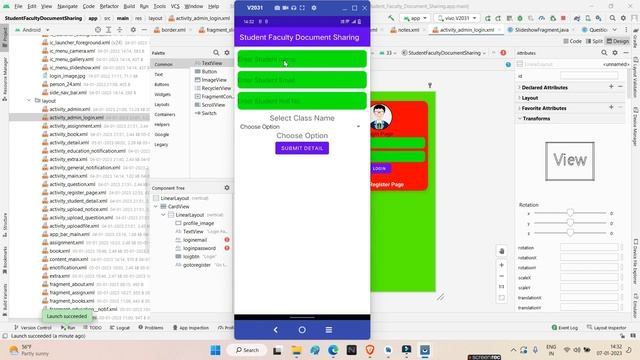Open the Refactor menu
The image size is (640, 360).
(109, 7)
